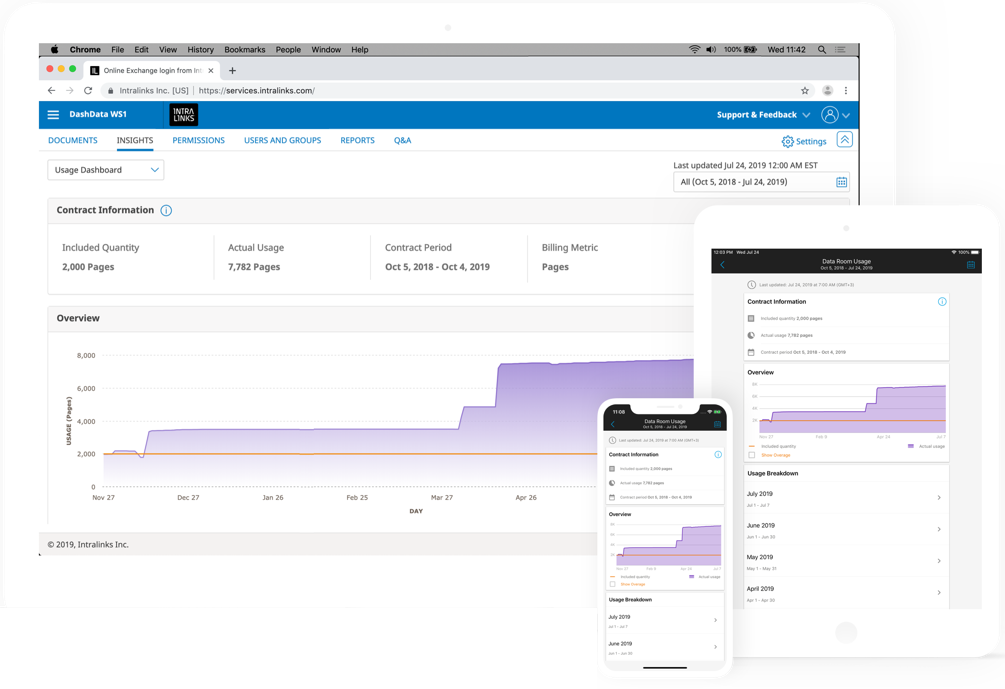Viewport: 1005px width, 689px height.
Task: Tap the back arrow on the phone header
Action: click(613, 424)
